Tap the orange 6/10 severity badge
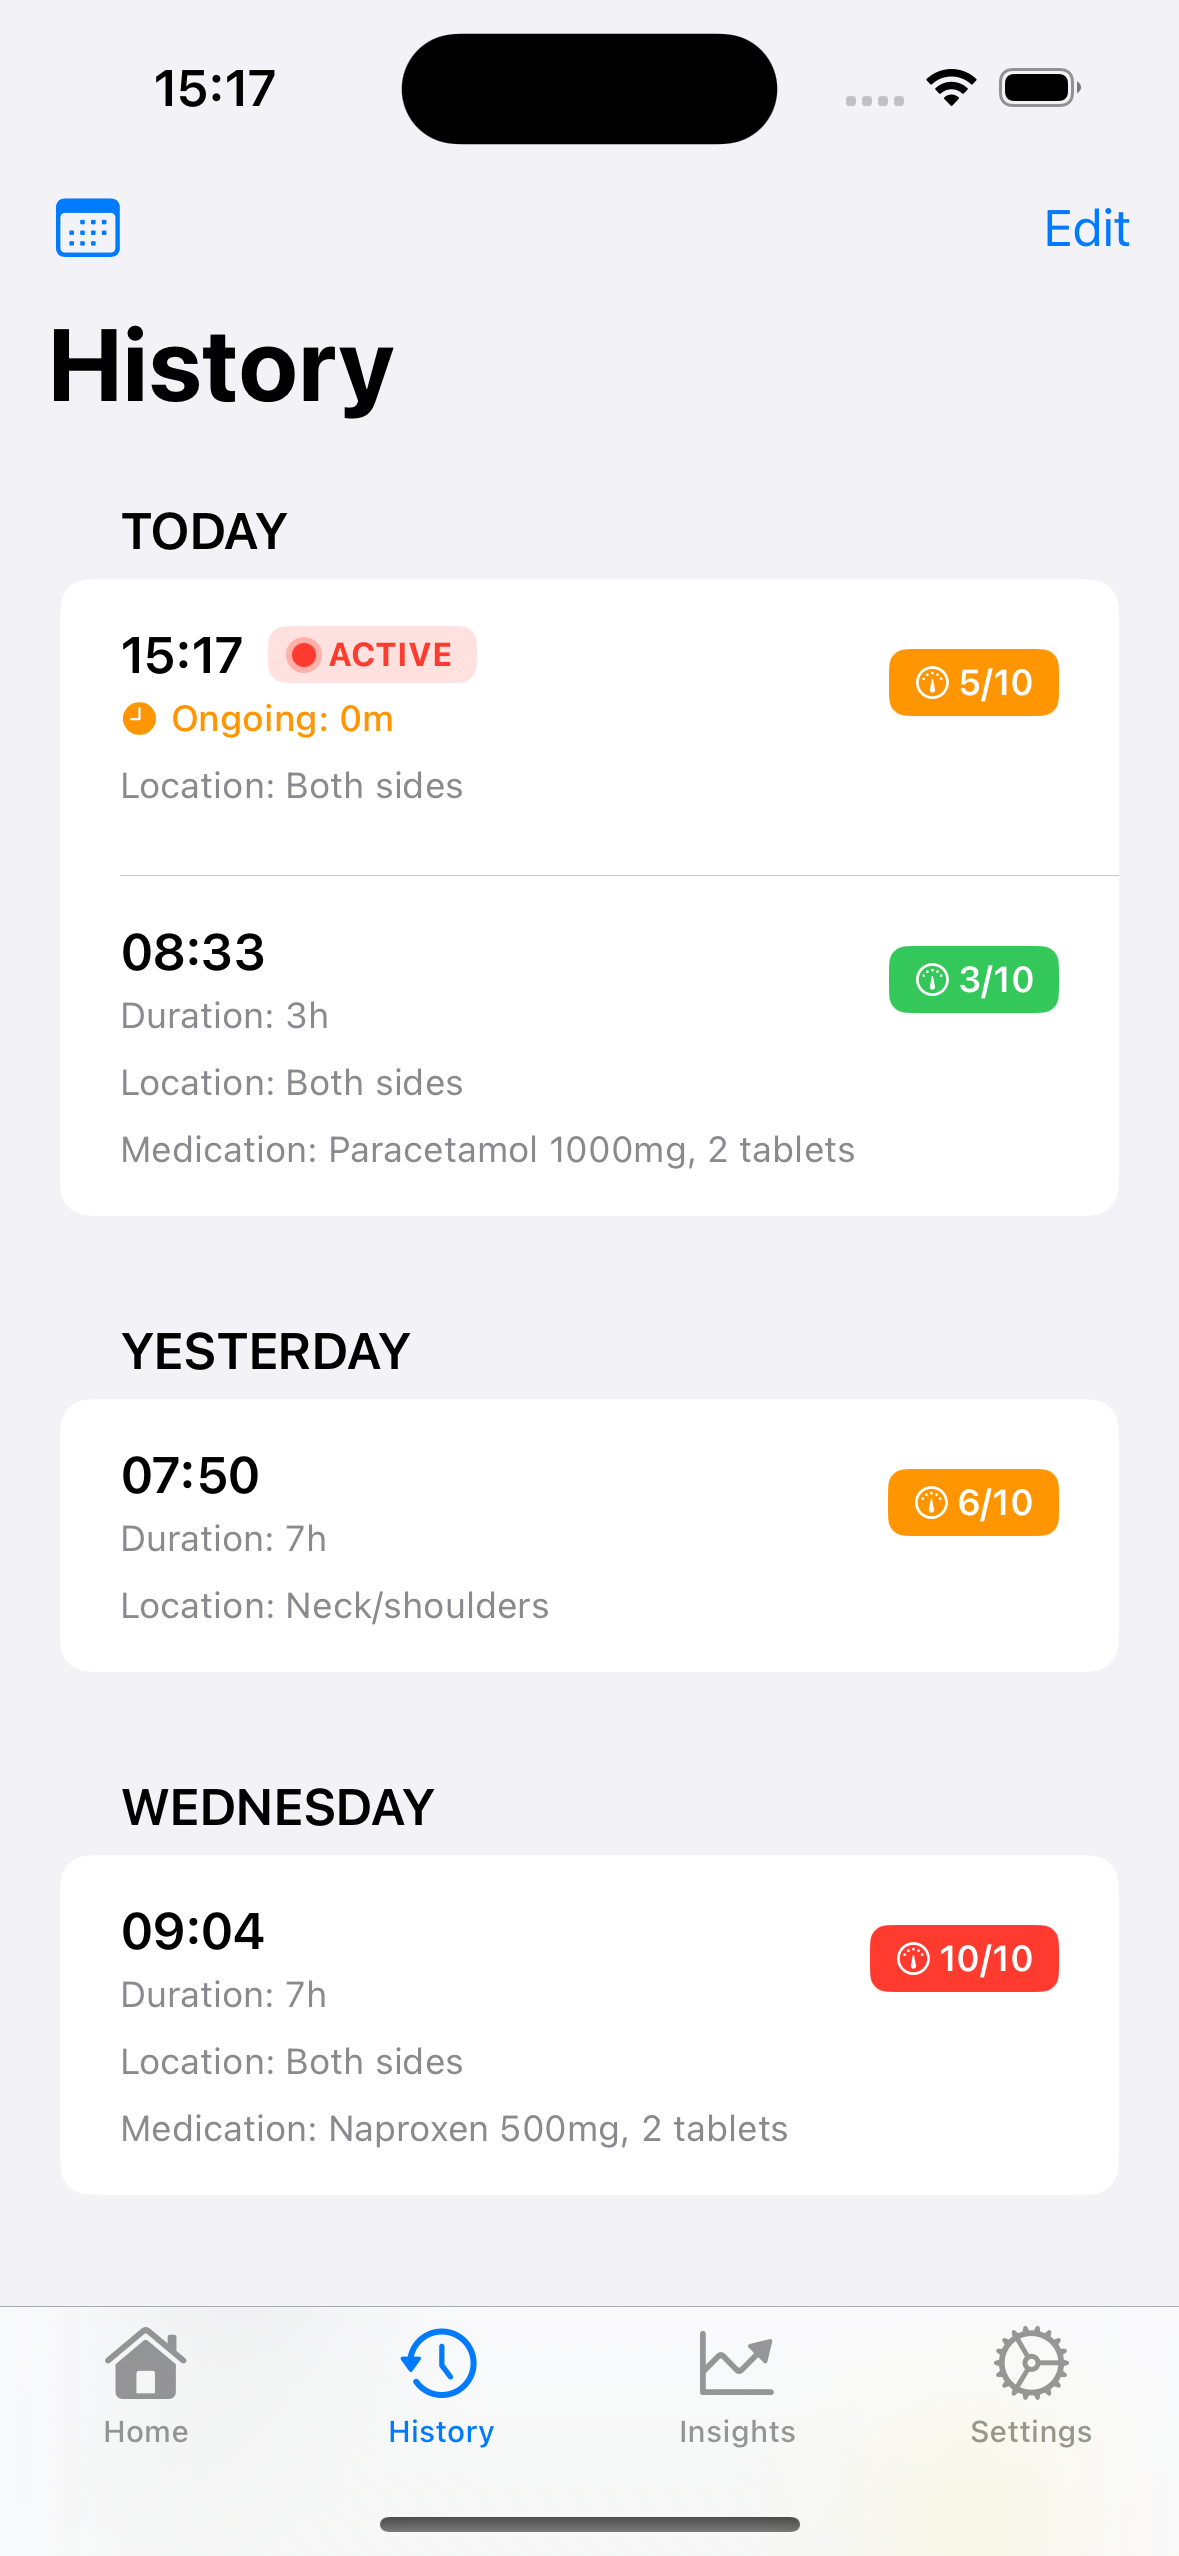 click(x=973, y=1503)
